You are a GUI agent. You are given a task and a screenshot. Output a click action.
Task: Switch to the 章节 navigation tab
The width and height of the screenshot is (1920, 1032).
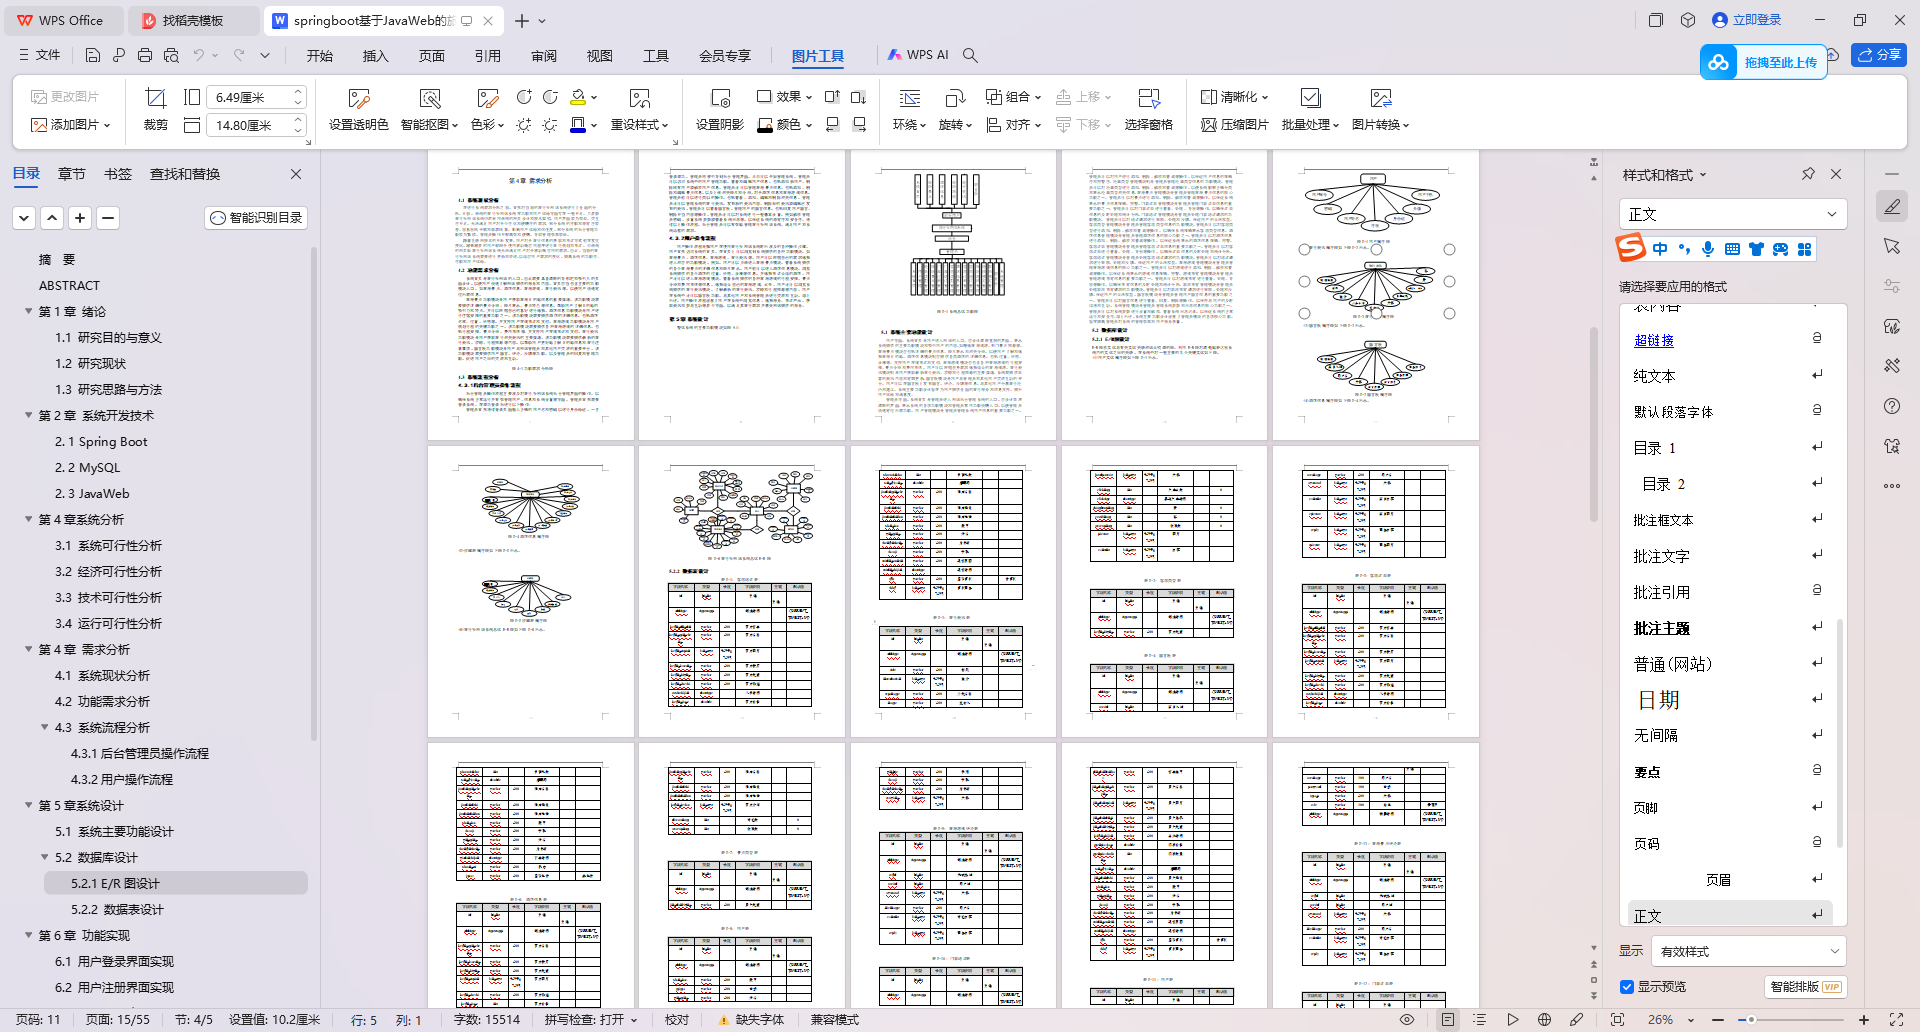coord(71,174)
